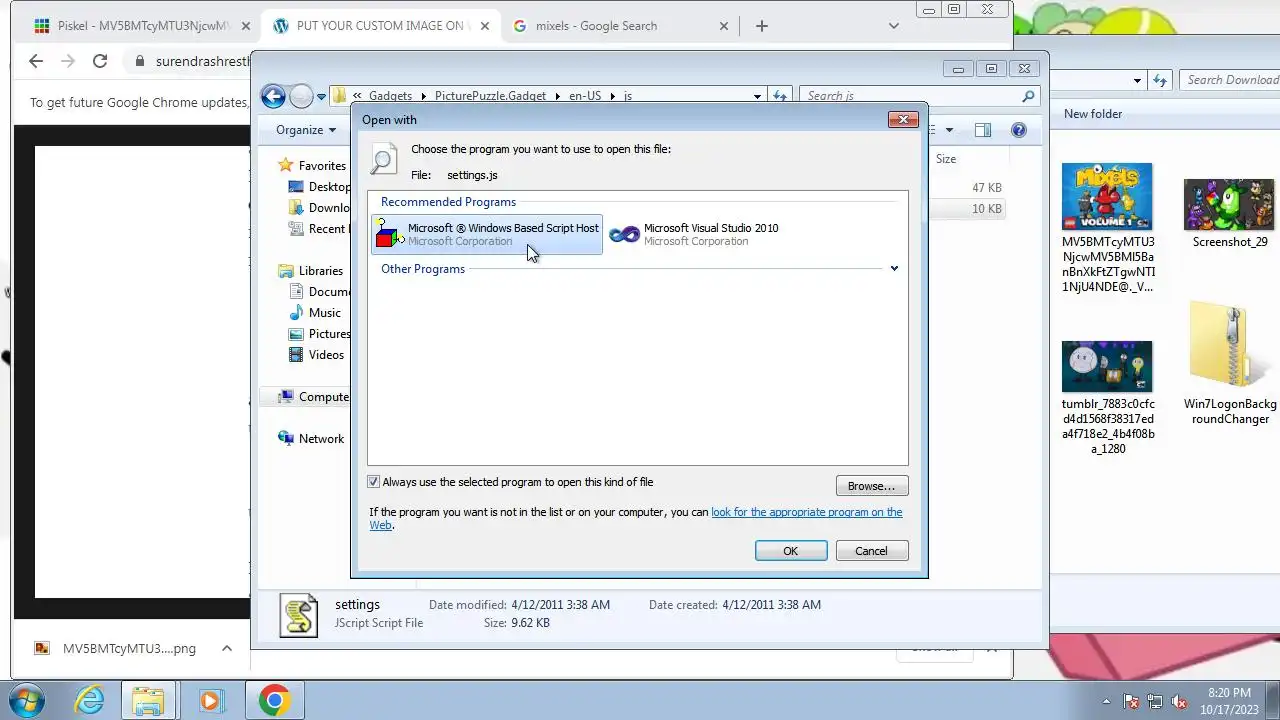Open Windows Explorer from taskbar
Image resolution: width=1280 pixels, height=720 pixels.
(148, 700)
